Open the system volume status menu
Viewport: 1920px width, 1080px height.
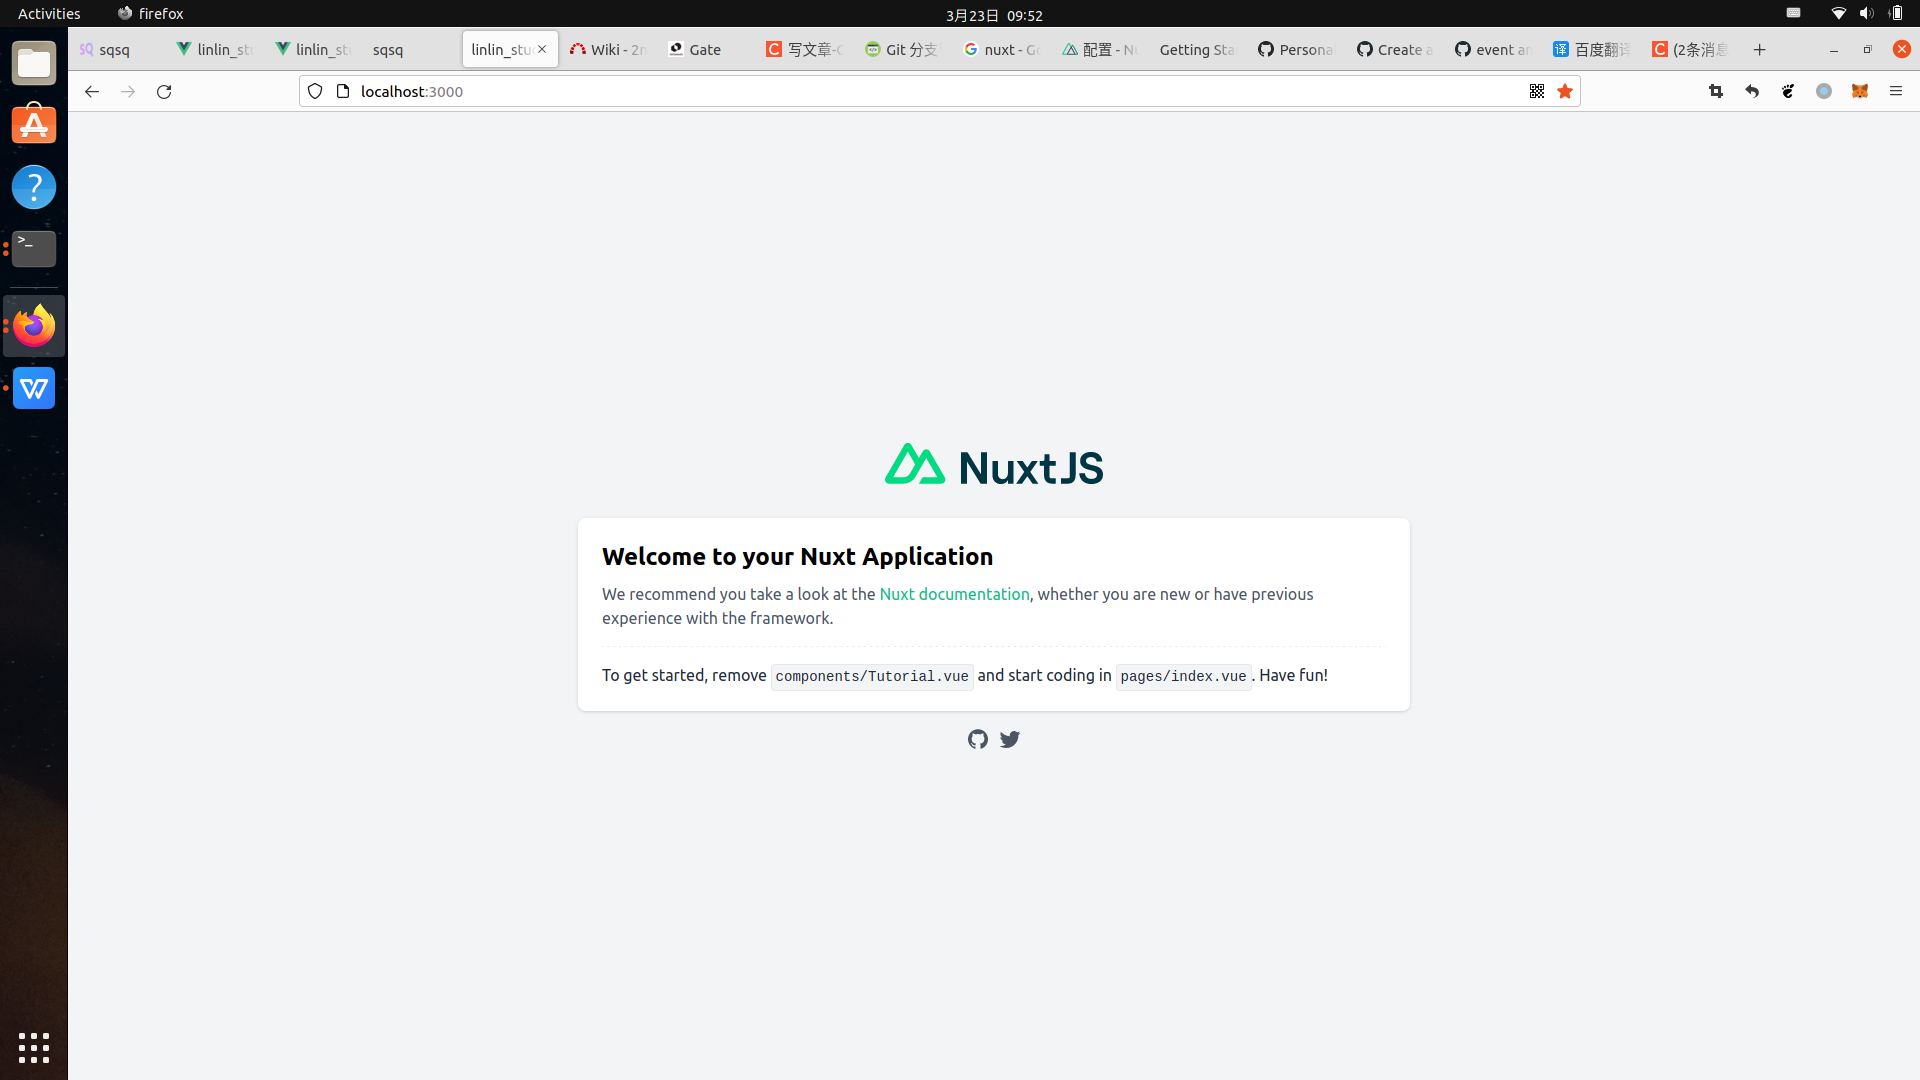tap(1866, 13)
